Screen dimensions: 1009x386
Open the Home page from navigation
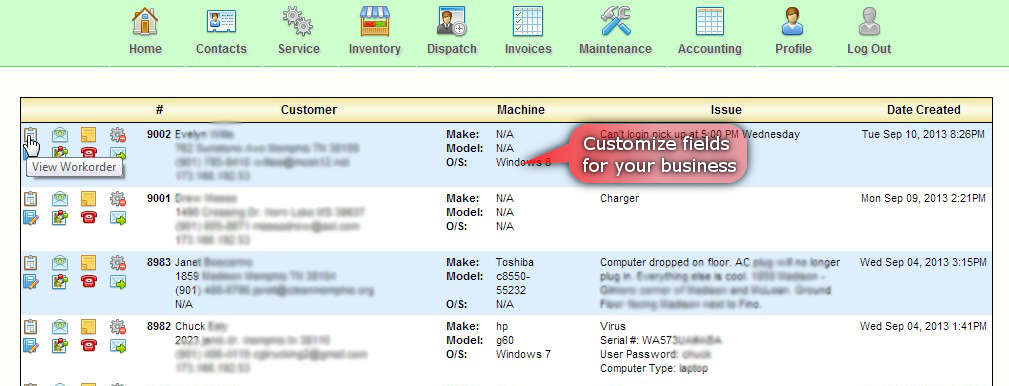[x=145, y=31]
